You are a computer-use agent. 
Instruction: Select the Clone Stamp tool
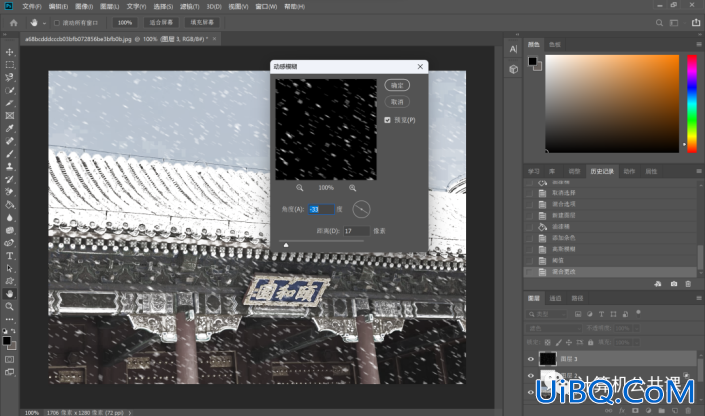coord(9,166)
